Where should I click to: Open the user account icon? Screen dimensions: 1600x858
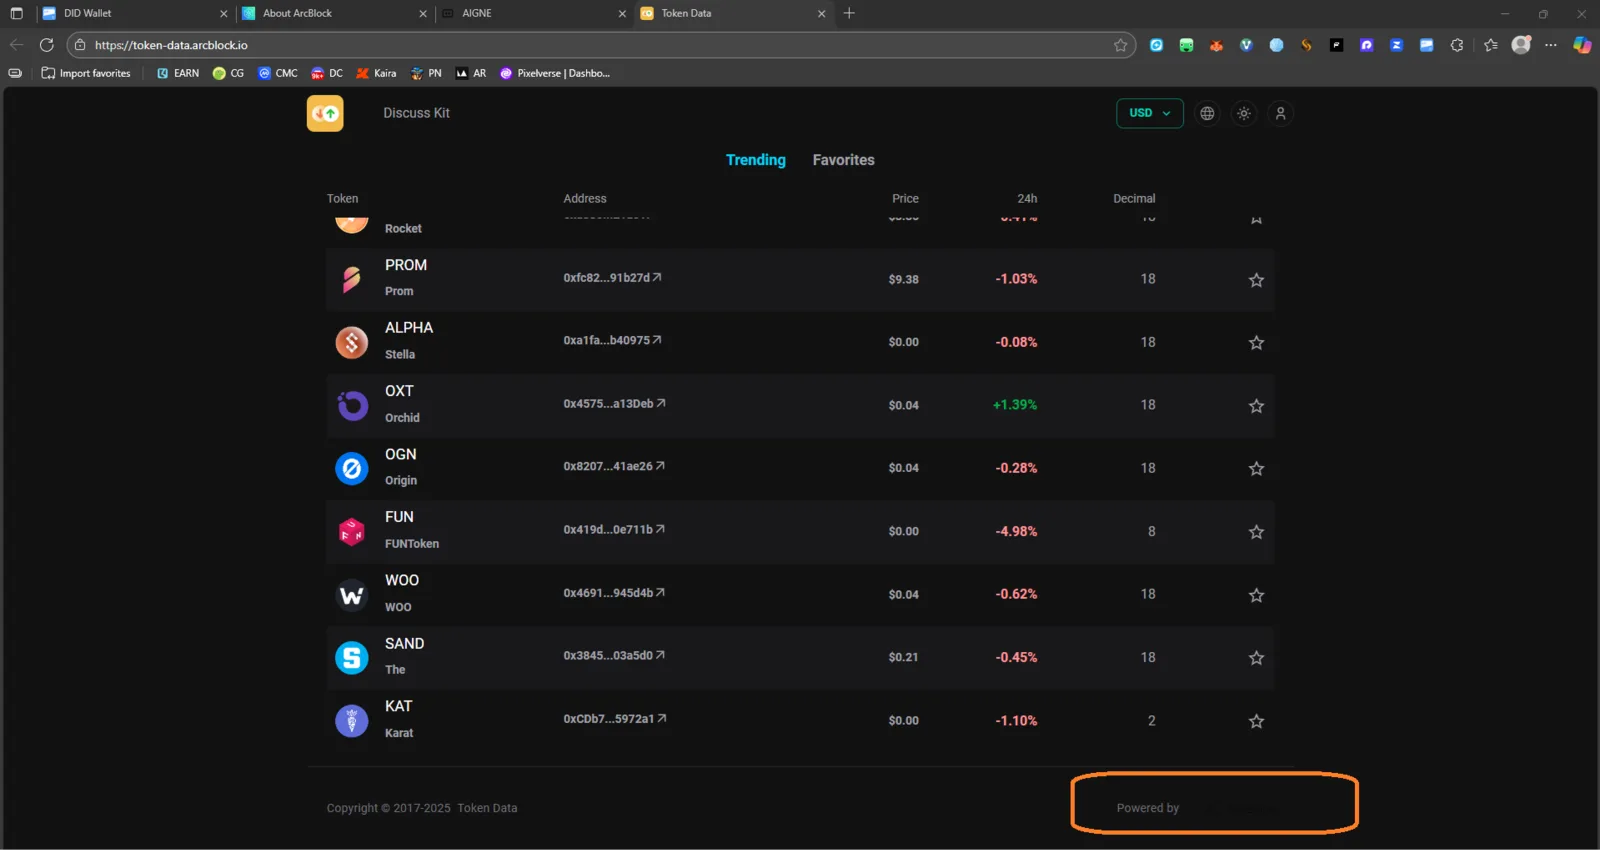point(1280,113)
